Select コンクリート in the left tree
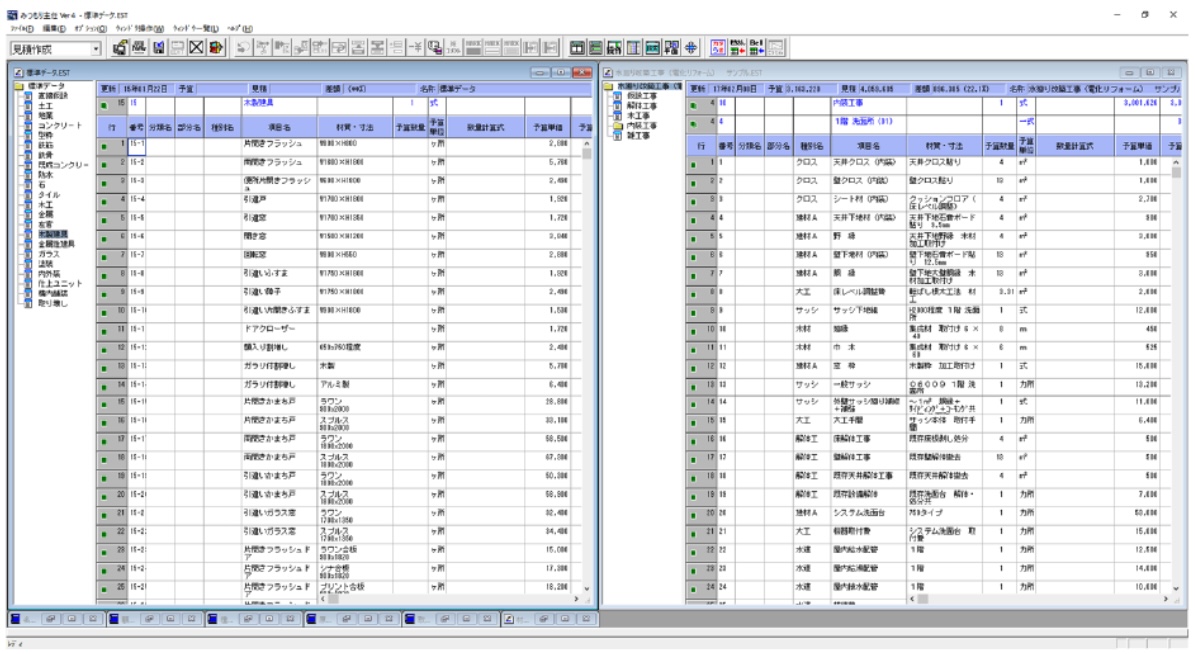The width and height of the screenshot is (1195, 654). (59, 126)
